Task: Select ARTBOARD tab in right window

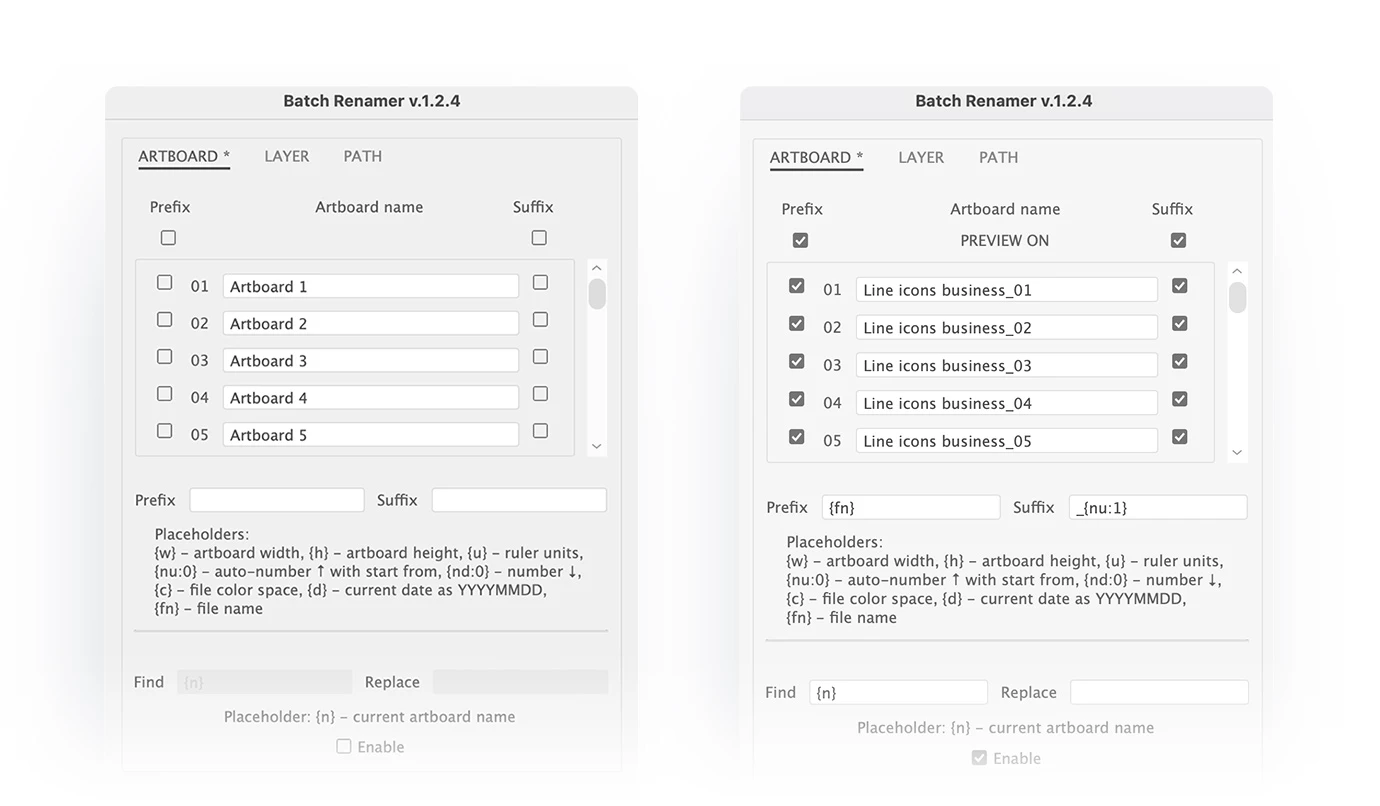Action: click(x=816, y=157)
